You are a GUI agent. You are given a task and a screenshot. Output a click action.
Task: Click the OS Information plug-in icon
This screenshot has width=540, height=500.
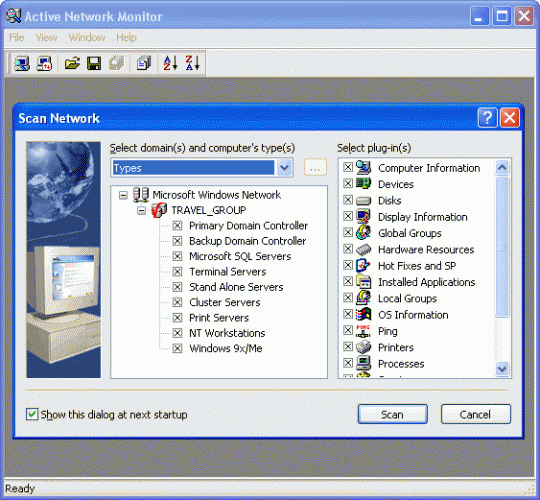pos(363,314)
